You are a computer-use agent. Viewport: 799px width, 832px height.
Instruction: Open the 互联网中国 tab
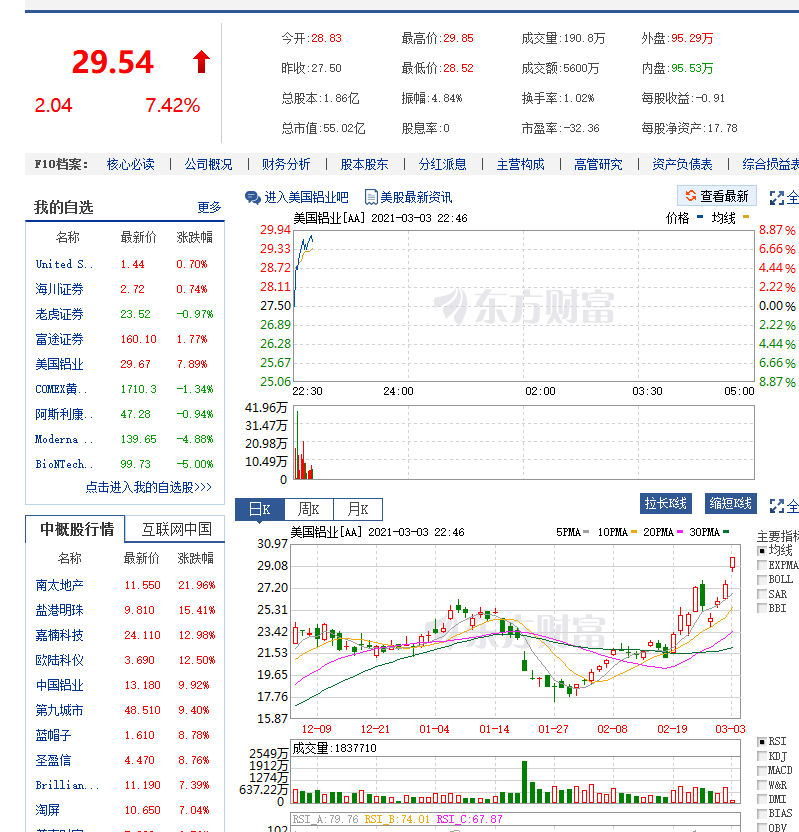[176, 529]
